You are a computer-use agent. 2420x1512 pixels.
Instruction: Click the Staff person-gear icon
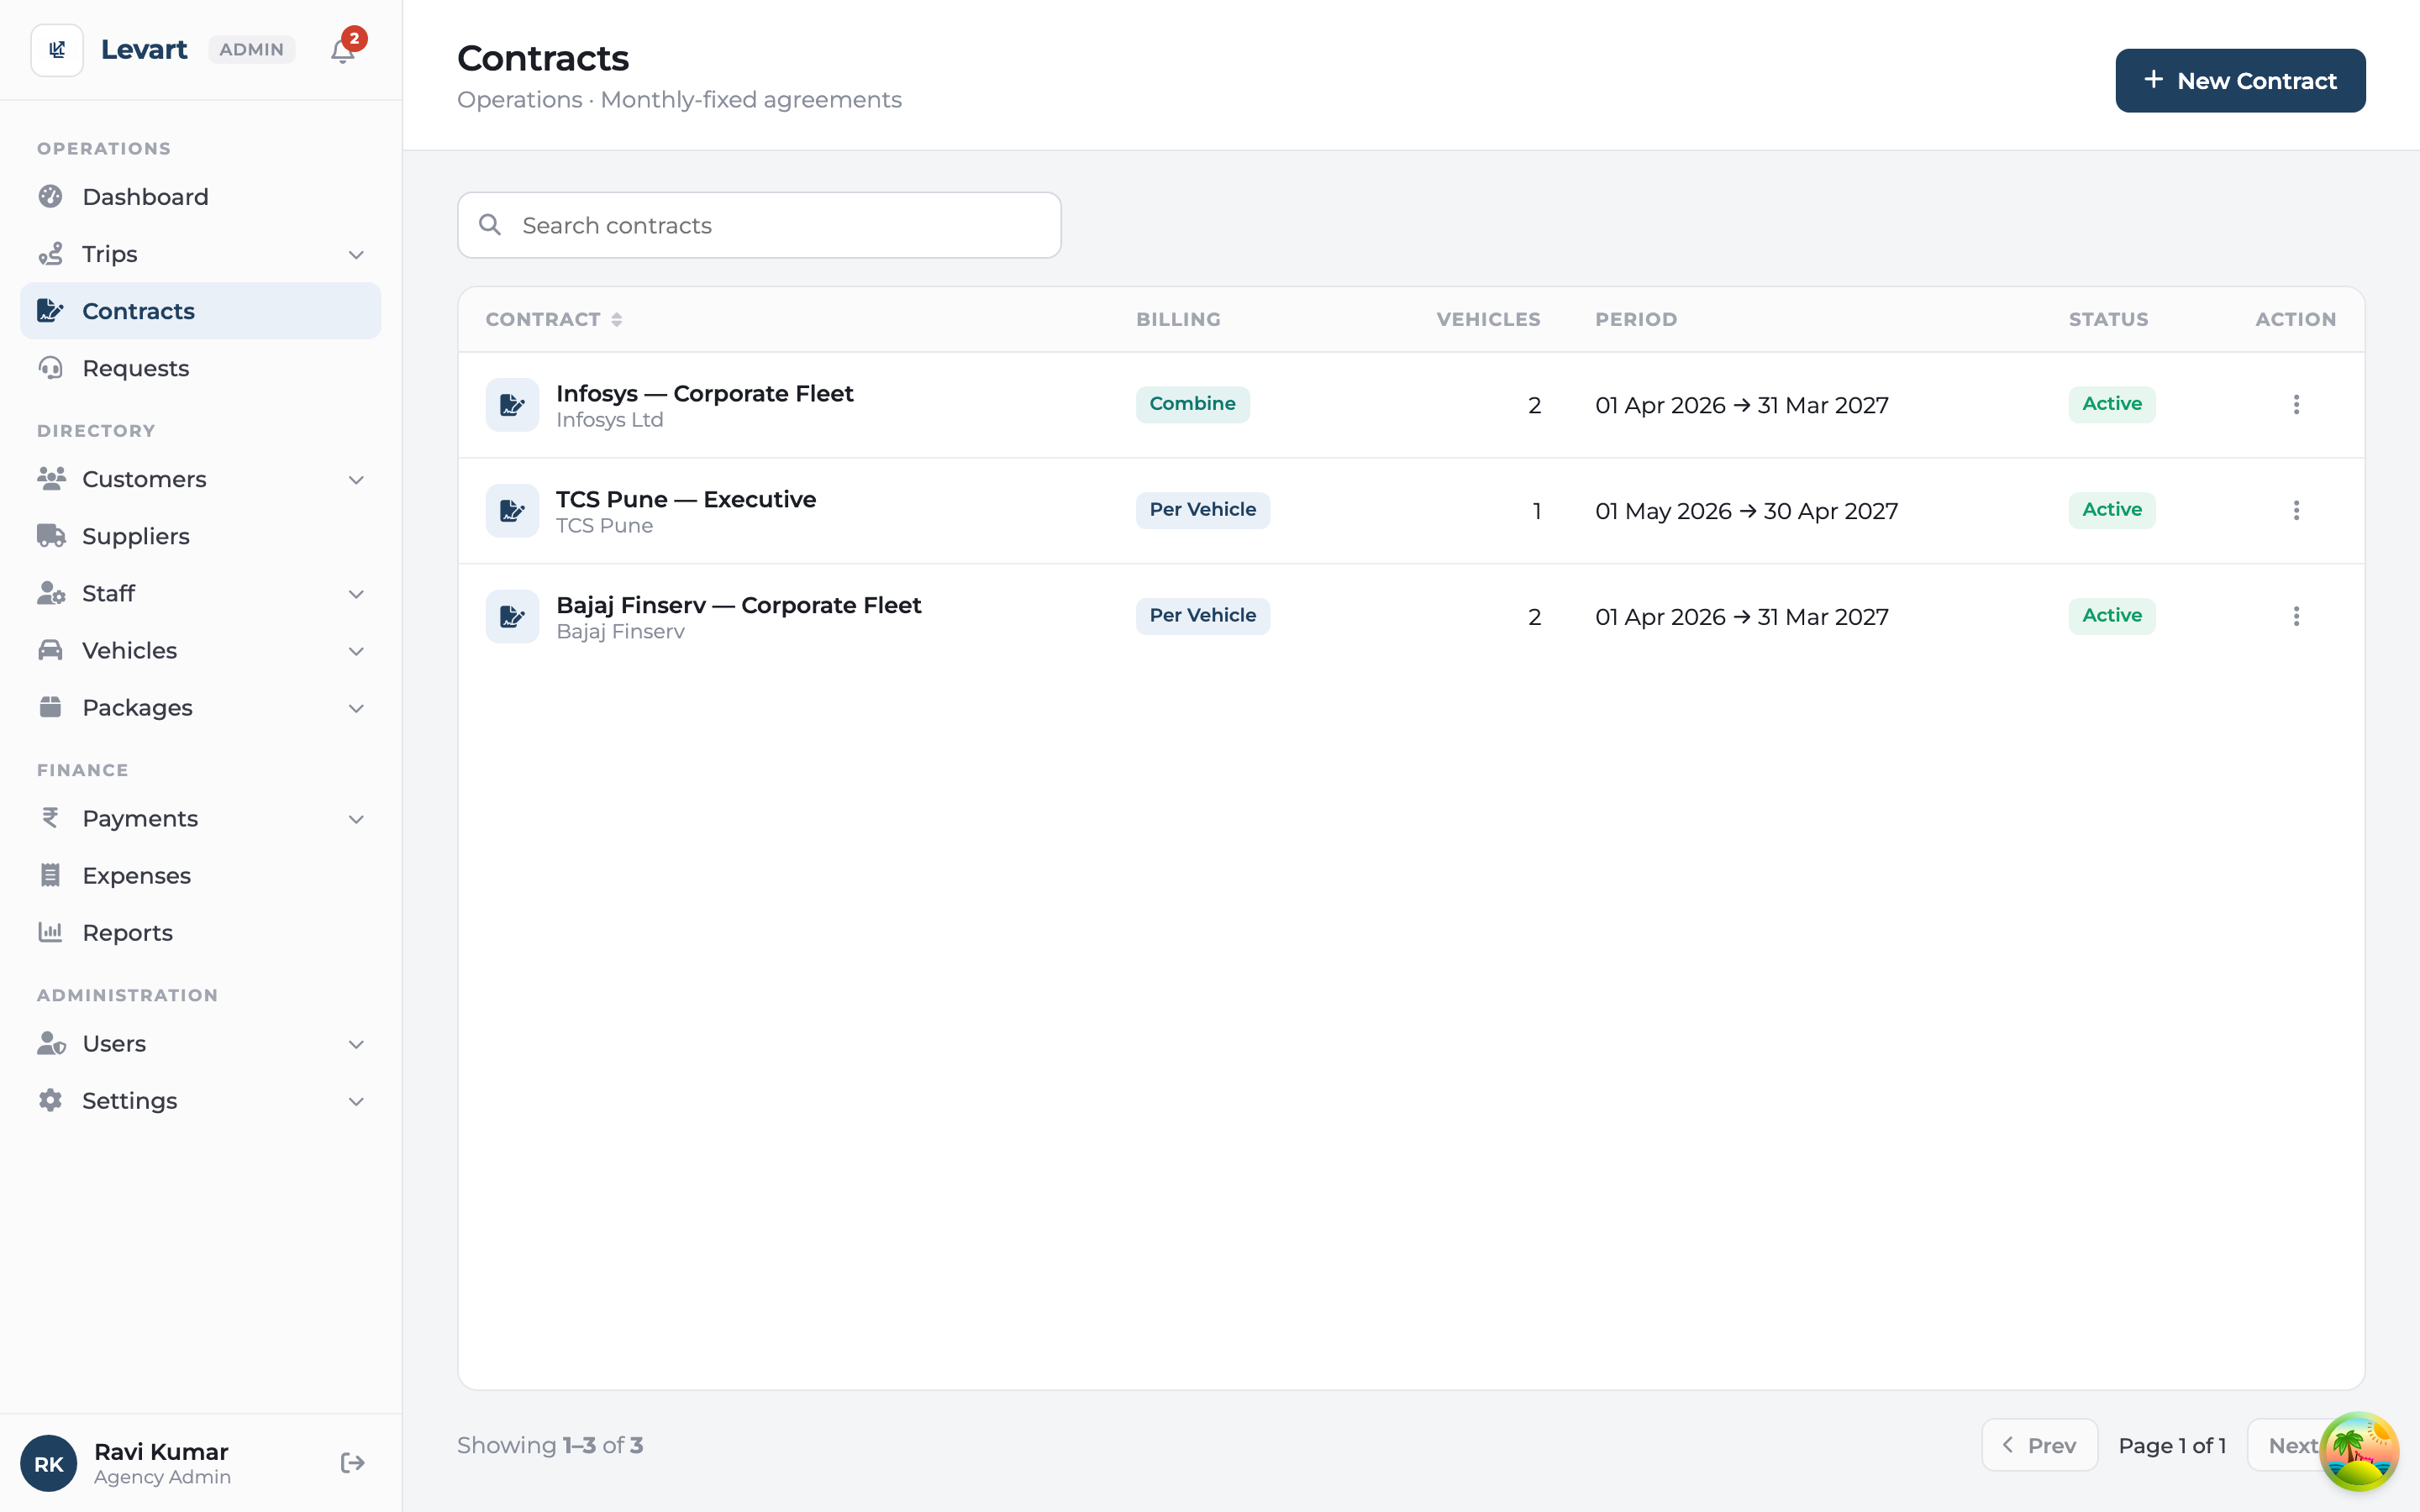pos(51,593)
